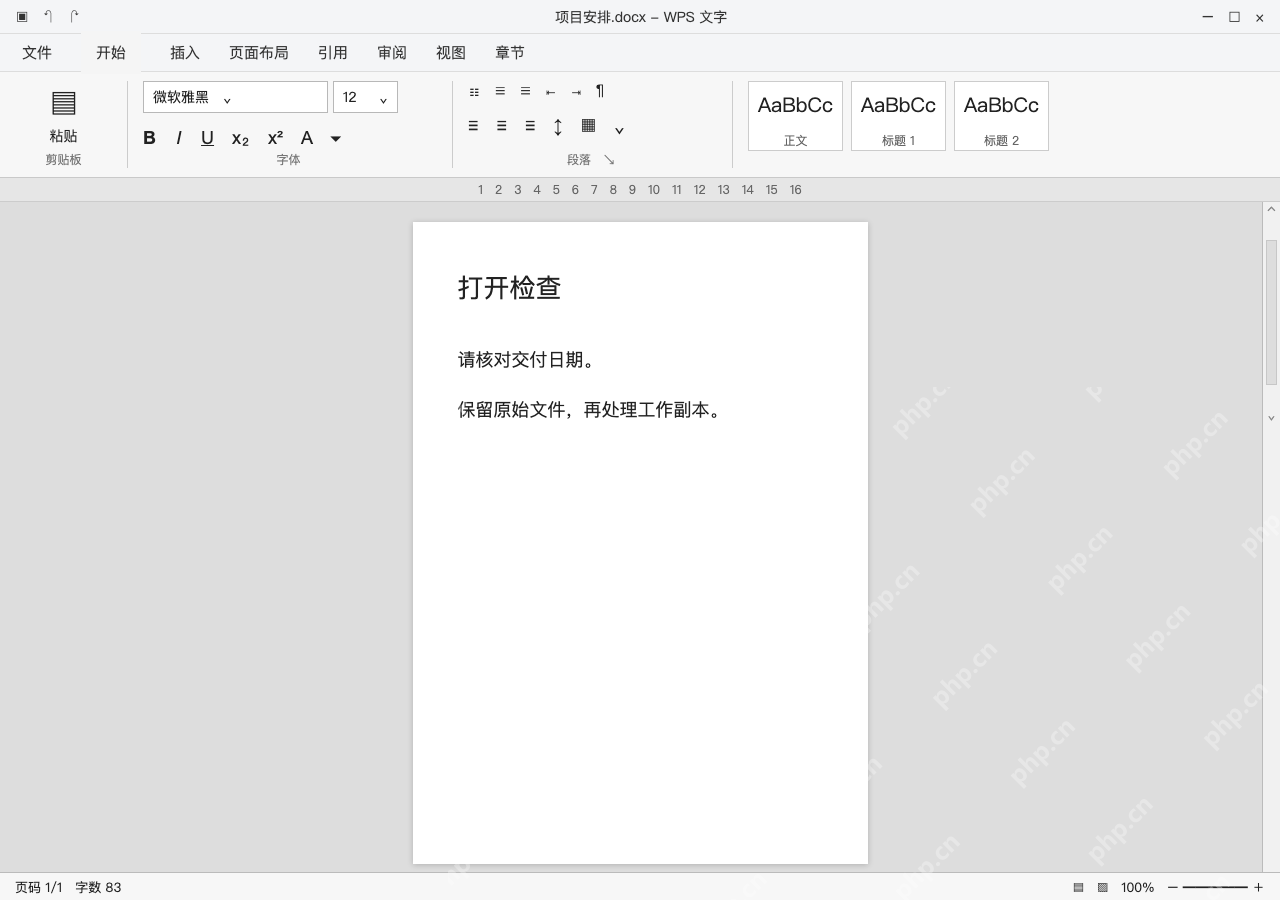Expand the chevron beside the borders icon
1280x900 pixels.
click(x=619, y=130)
